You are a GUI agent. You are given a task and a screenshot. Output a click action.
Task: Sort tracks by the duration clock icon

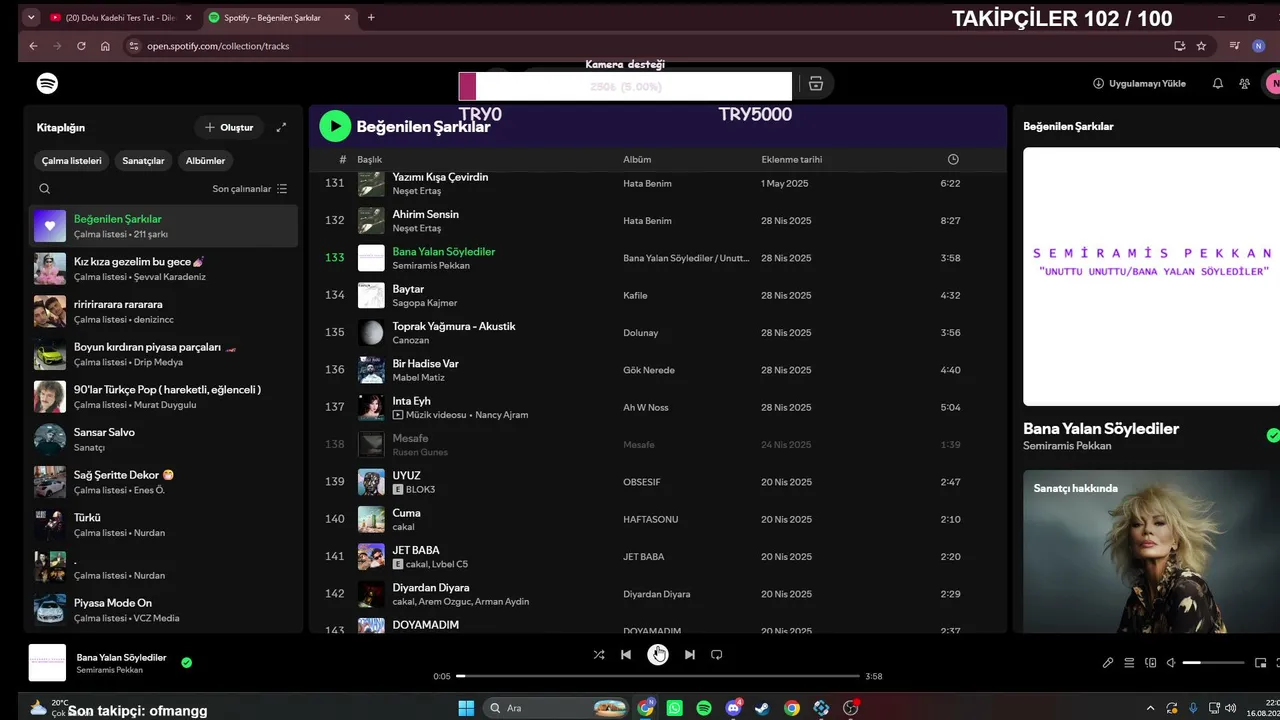coord(953,159)
